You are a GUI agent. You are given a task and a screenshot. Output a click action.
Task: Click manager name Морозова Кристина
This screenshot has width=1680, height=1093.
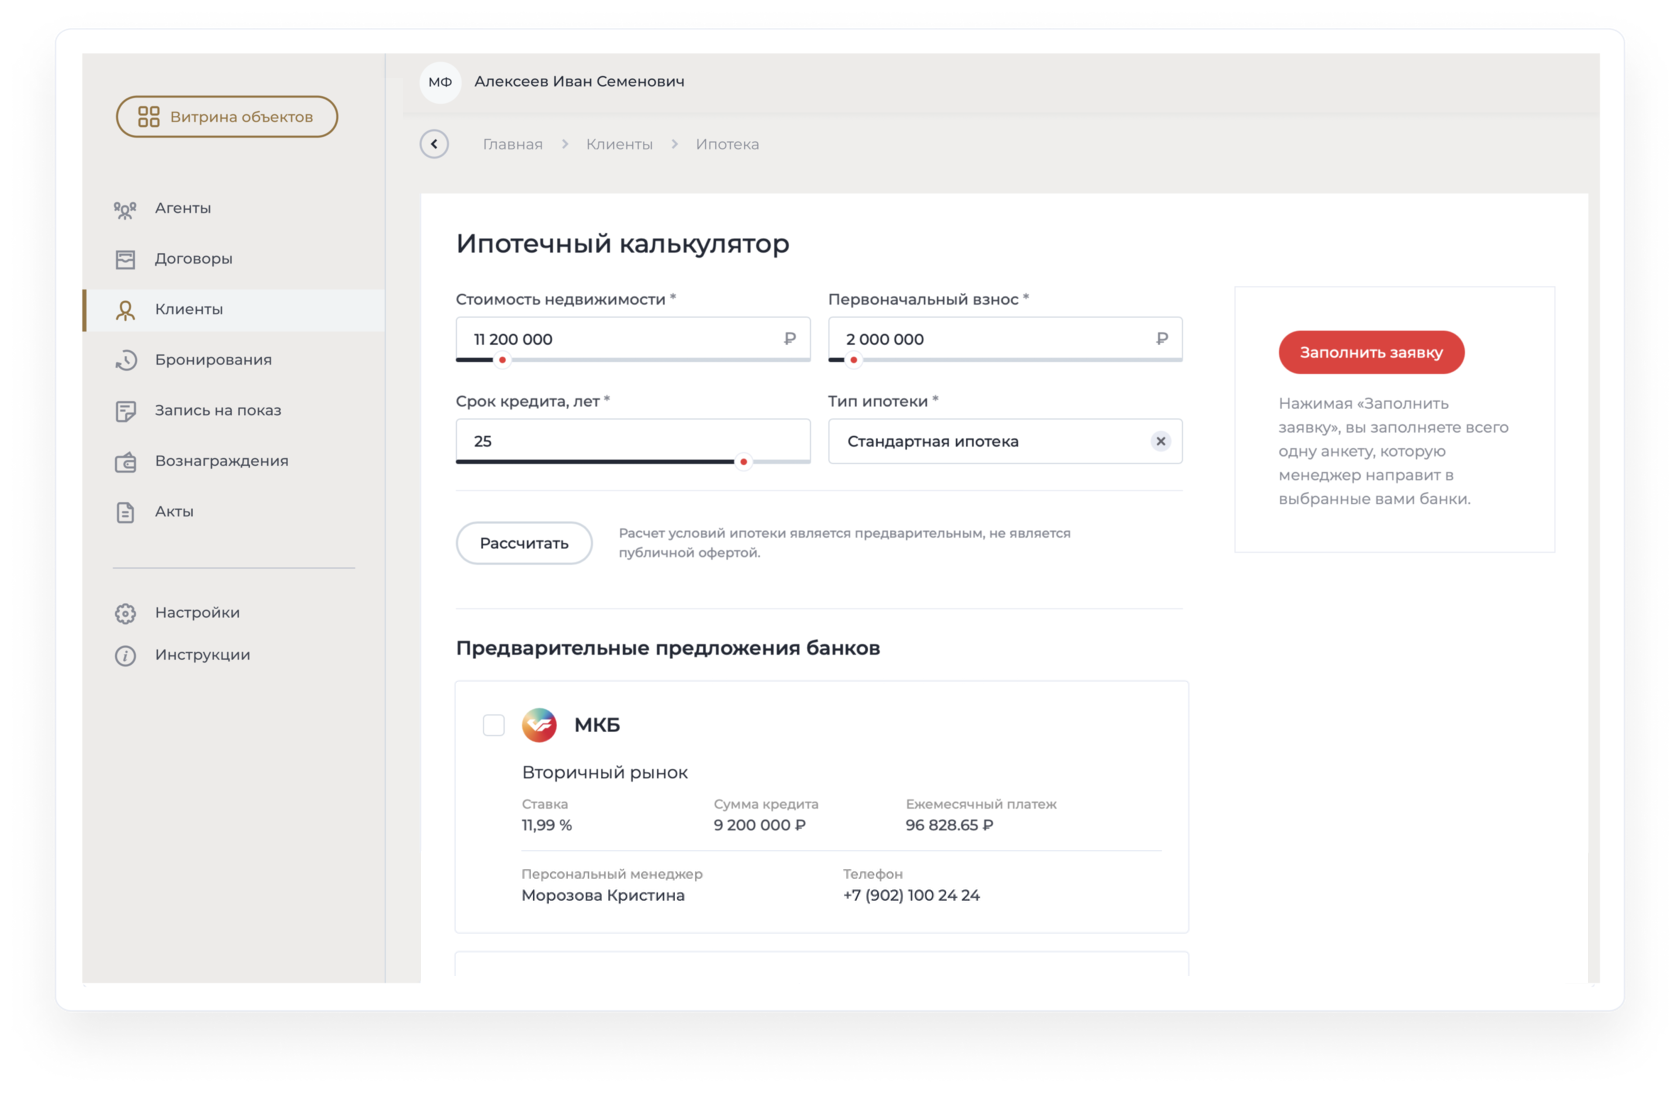coord(603,896)
